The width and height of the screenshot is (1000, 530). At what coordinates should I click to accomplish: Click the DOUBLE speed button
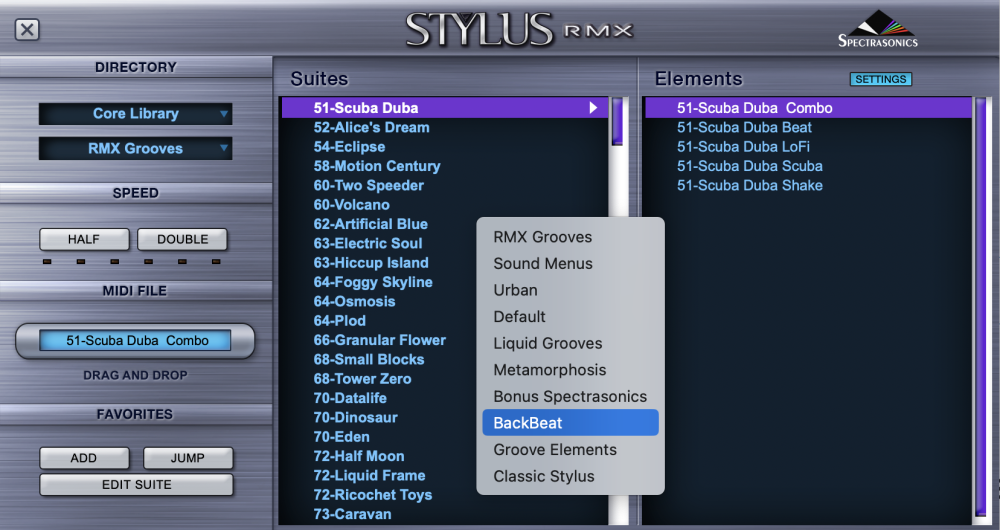182,239
